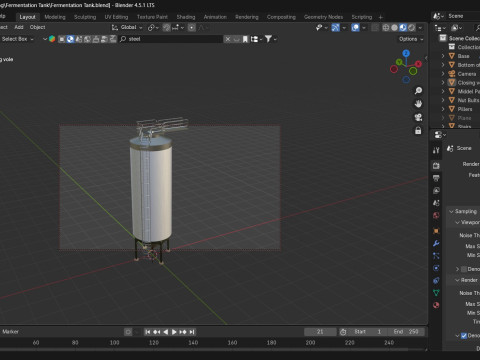Enable the Denoise checkbox under Viewport
Image resolution: width=480 pixels, height=360 pixels.
tap(464, 269)
